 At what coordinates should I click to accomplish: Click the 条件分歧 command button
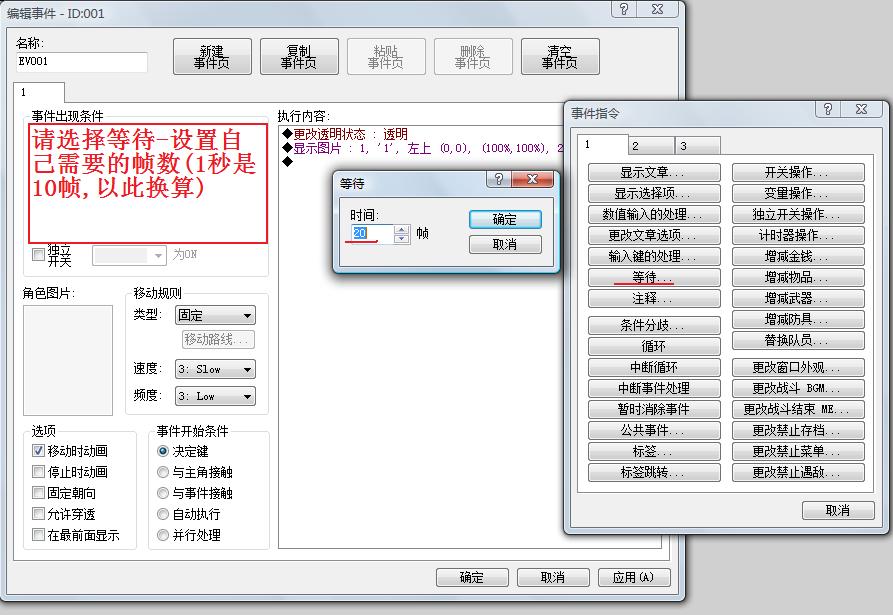(654, 326)
